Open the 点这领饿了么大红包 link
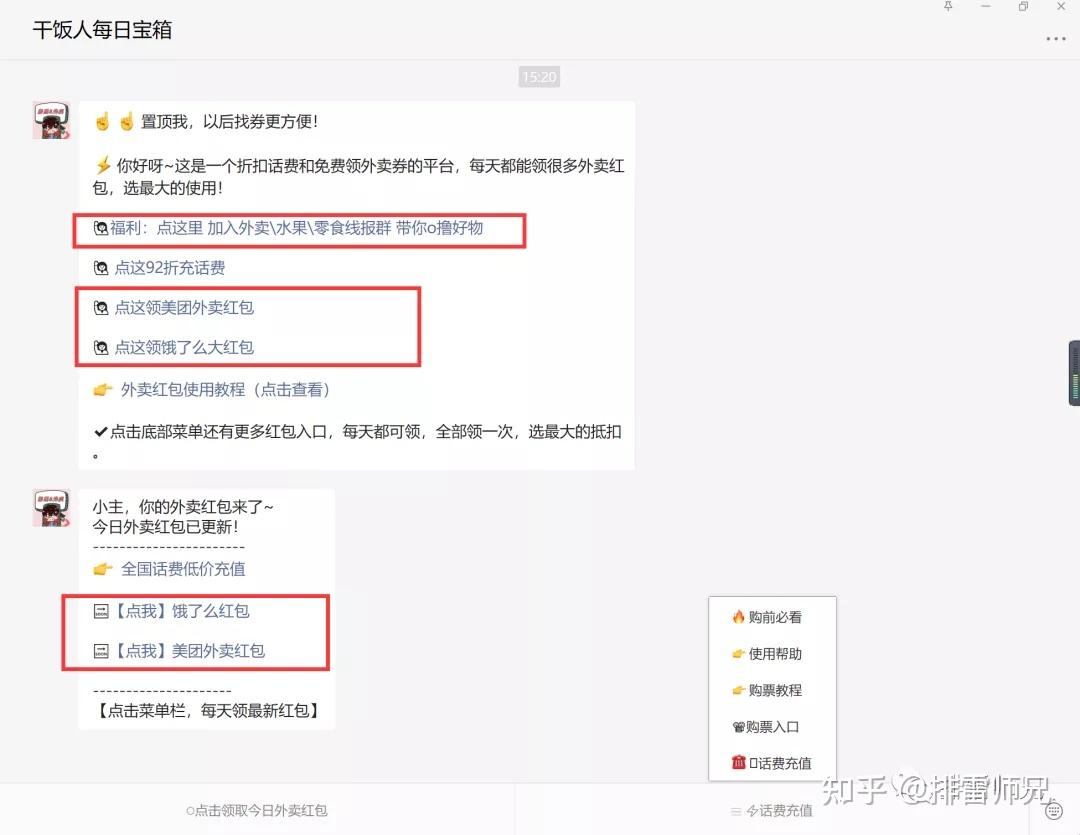The height and width of the screenshot is (835, 1080). 184,348
